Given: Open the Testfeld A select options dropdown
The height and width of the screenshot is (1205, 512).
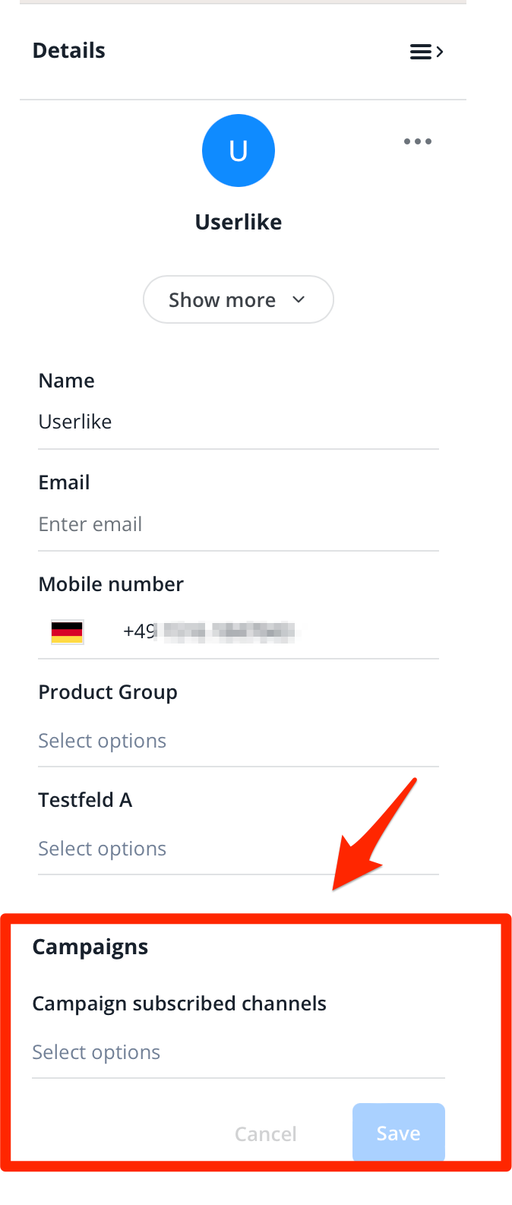Looking at the screenshot, I should 238,849.
